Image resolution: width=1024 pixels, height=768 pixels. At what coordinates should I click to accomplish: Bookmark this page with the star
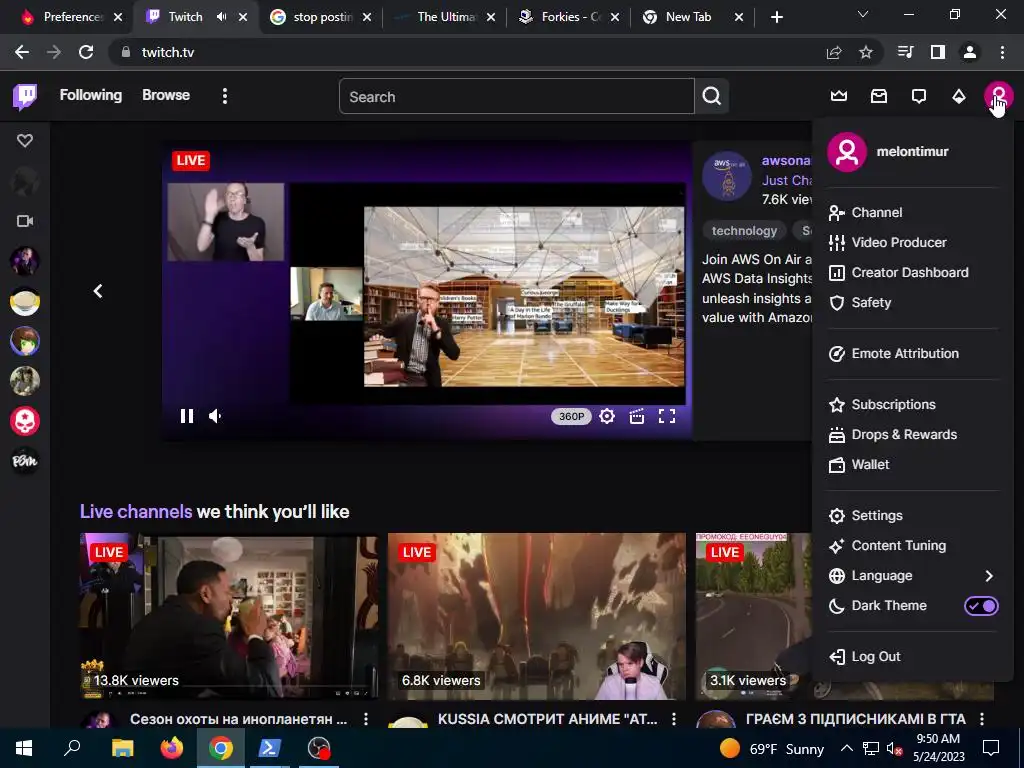(866, 52)
